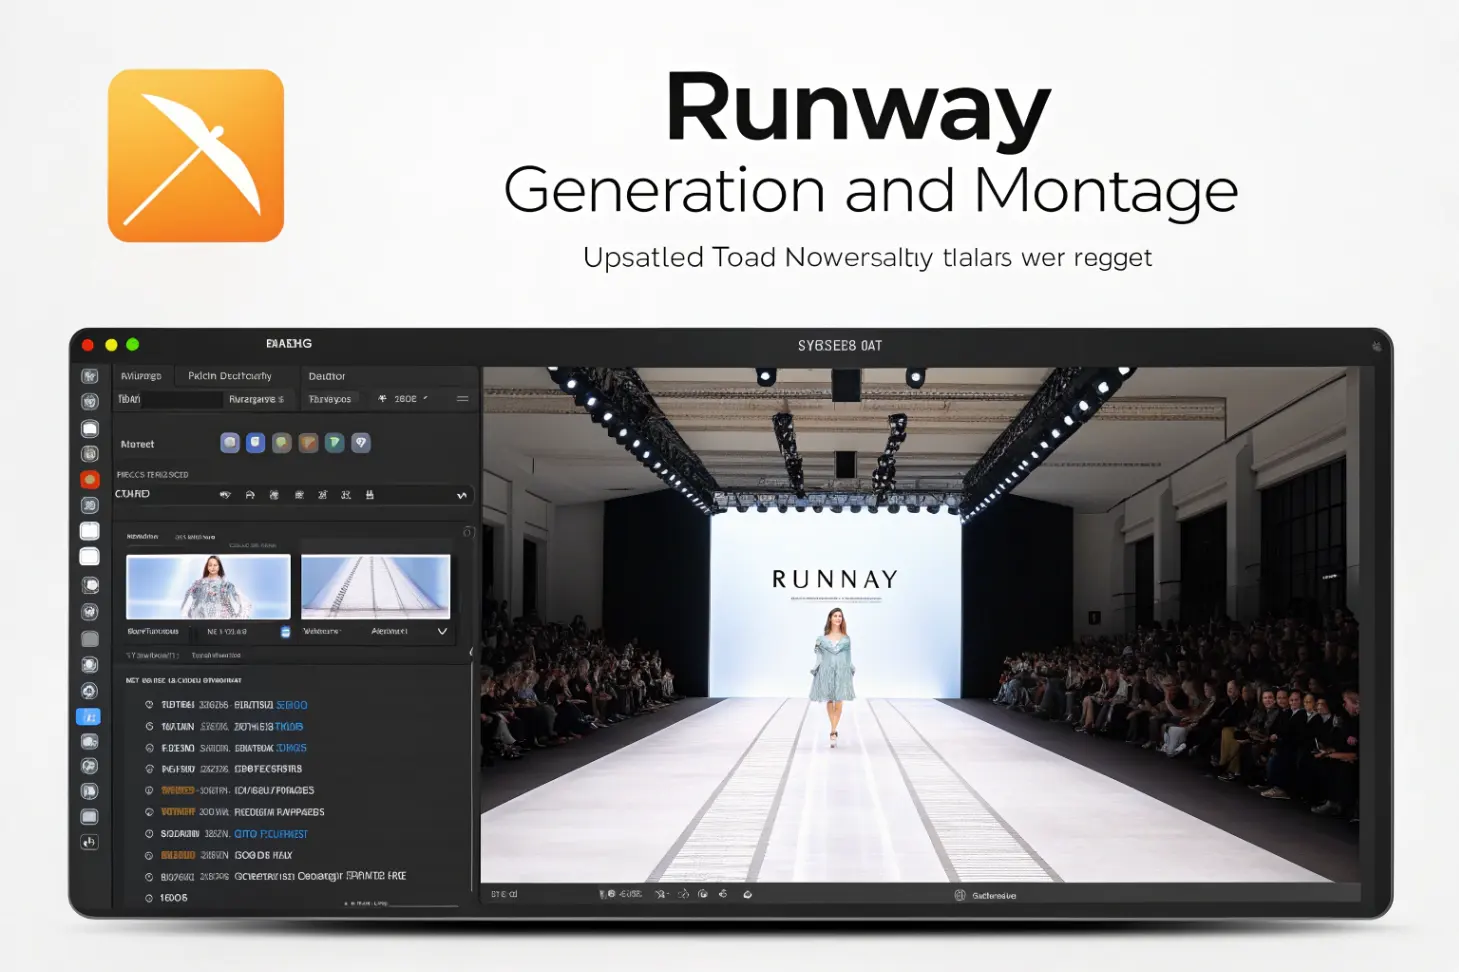Image resolution: width=1459 pixels, height=972 pixels.
Task: Click the bottom-most icon in the left sidebar
Action: (89, 842)
